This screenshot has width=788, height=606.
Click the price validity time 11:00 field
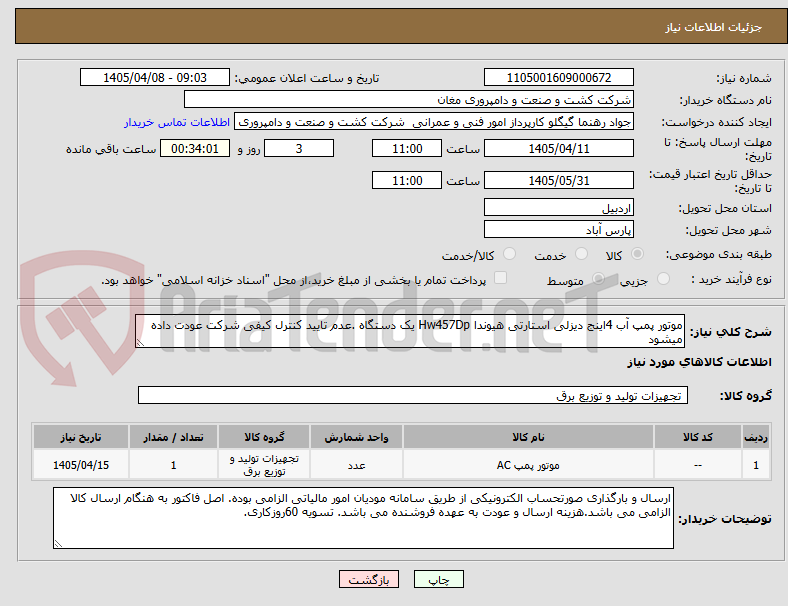point(407,180)
